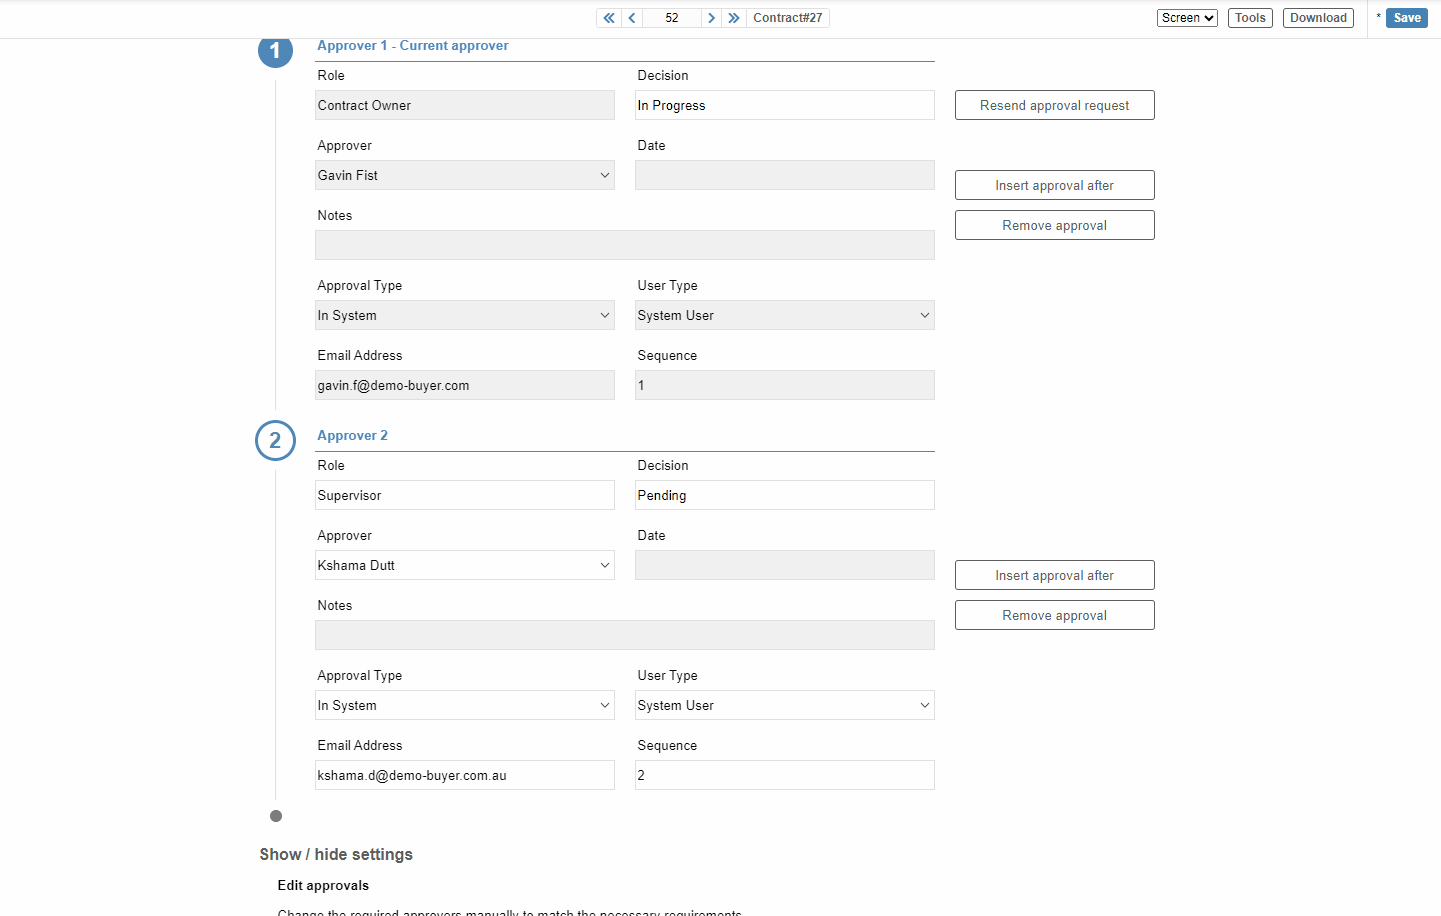The width and height of the screenshot is (1441, 916).
Task: Open Approver dropdown showing Kshama Dutt
Action: click(465, 565)
